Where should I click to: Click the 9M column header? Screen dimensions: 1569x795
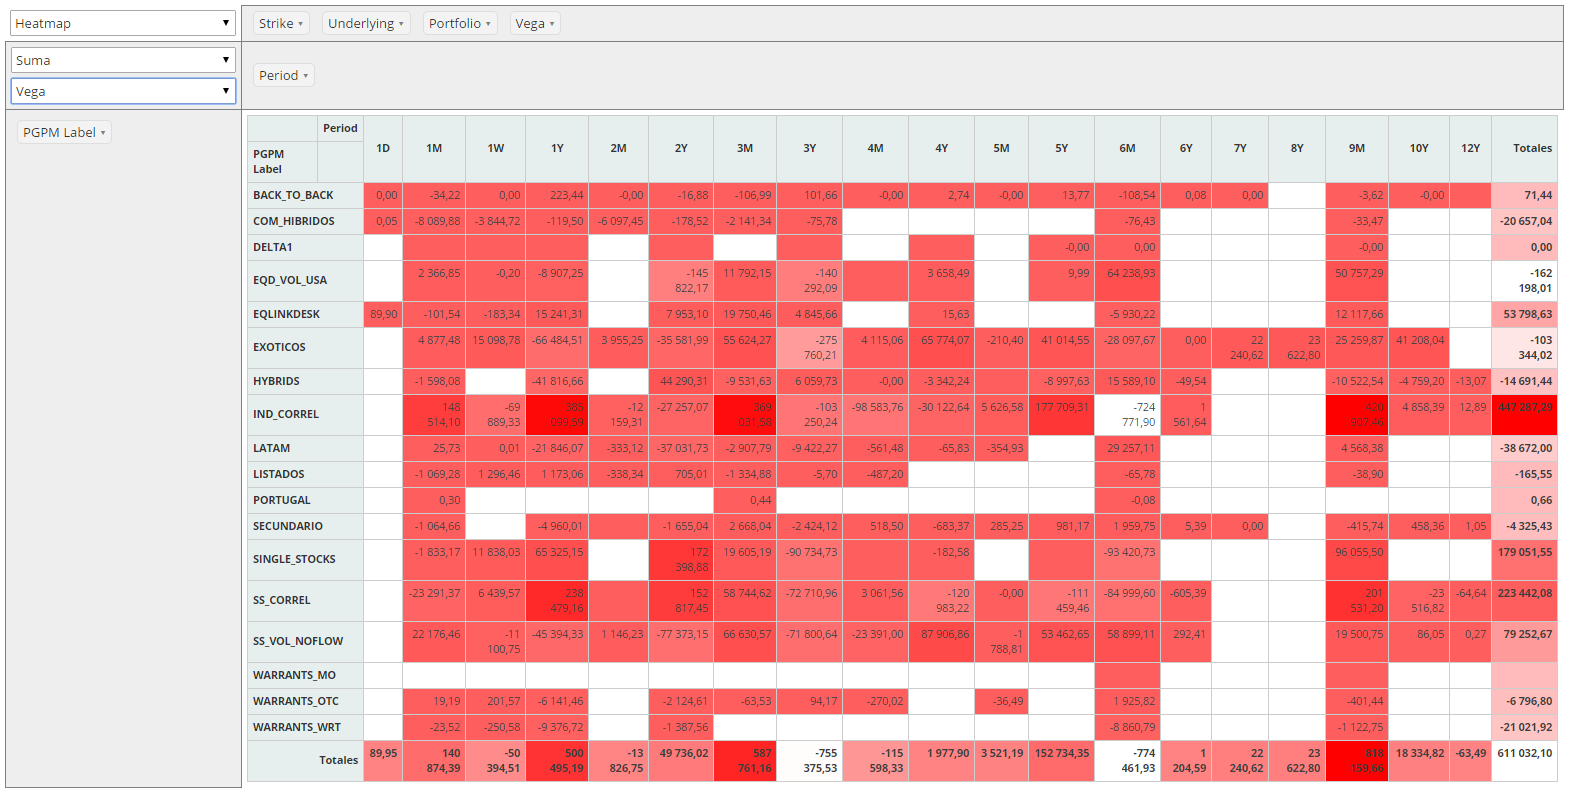point(1356,148)
